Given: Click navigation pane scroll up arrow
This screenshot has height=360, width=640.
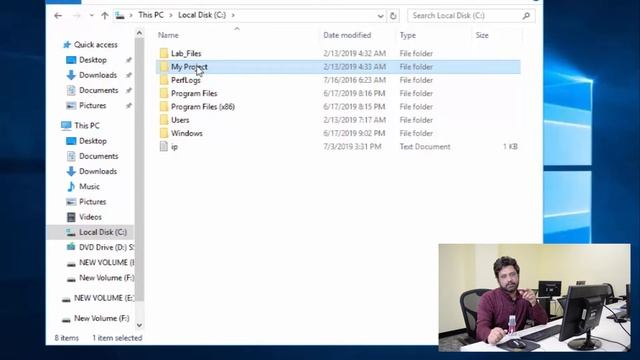Looking at the screenshot, I should tap(139, 33).
